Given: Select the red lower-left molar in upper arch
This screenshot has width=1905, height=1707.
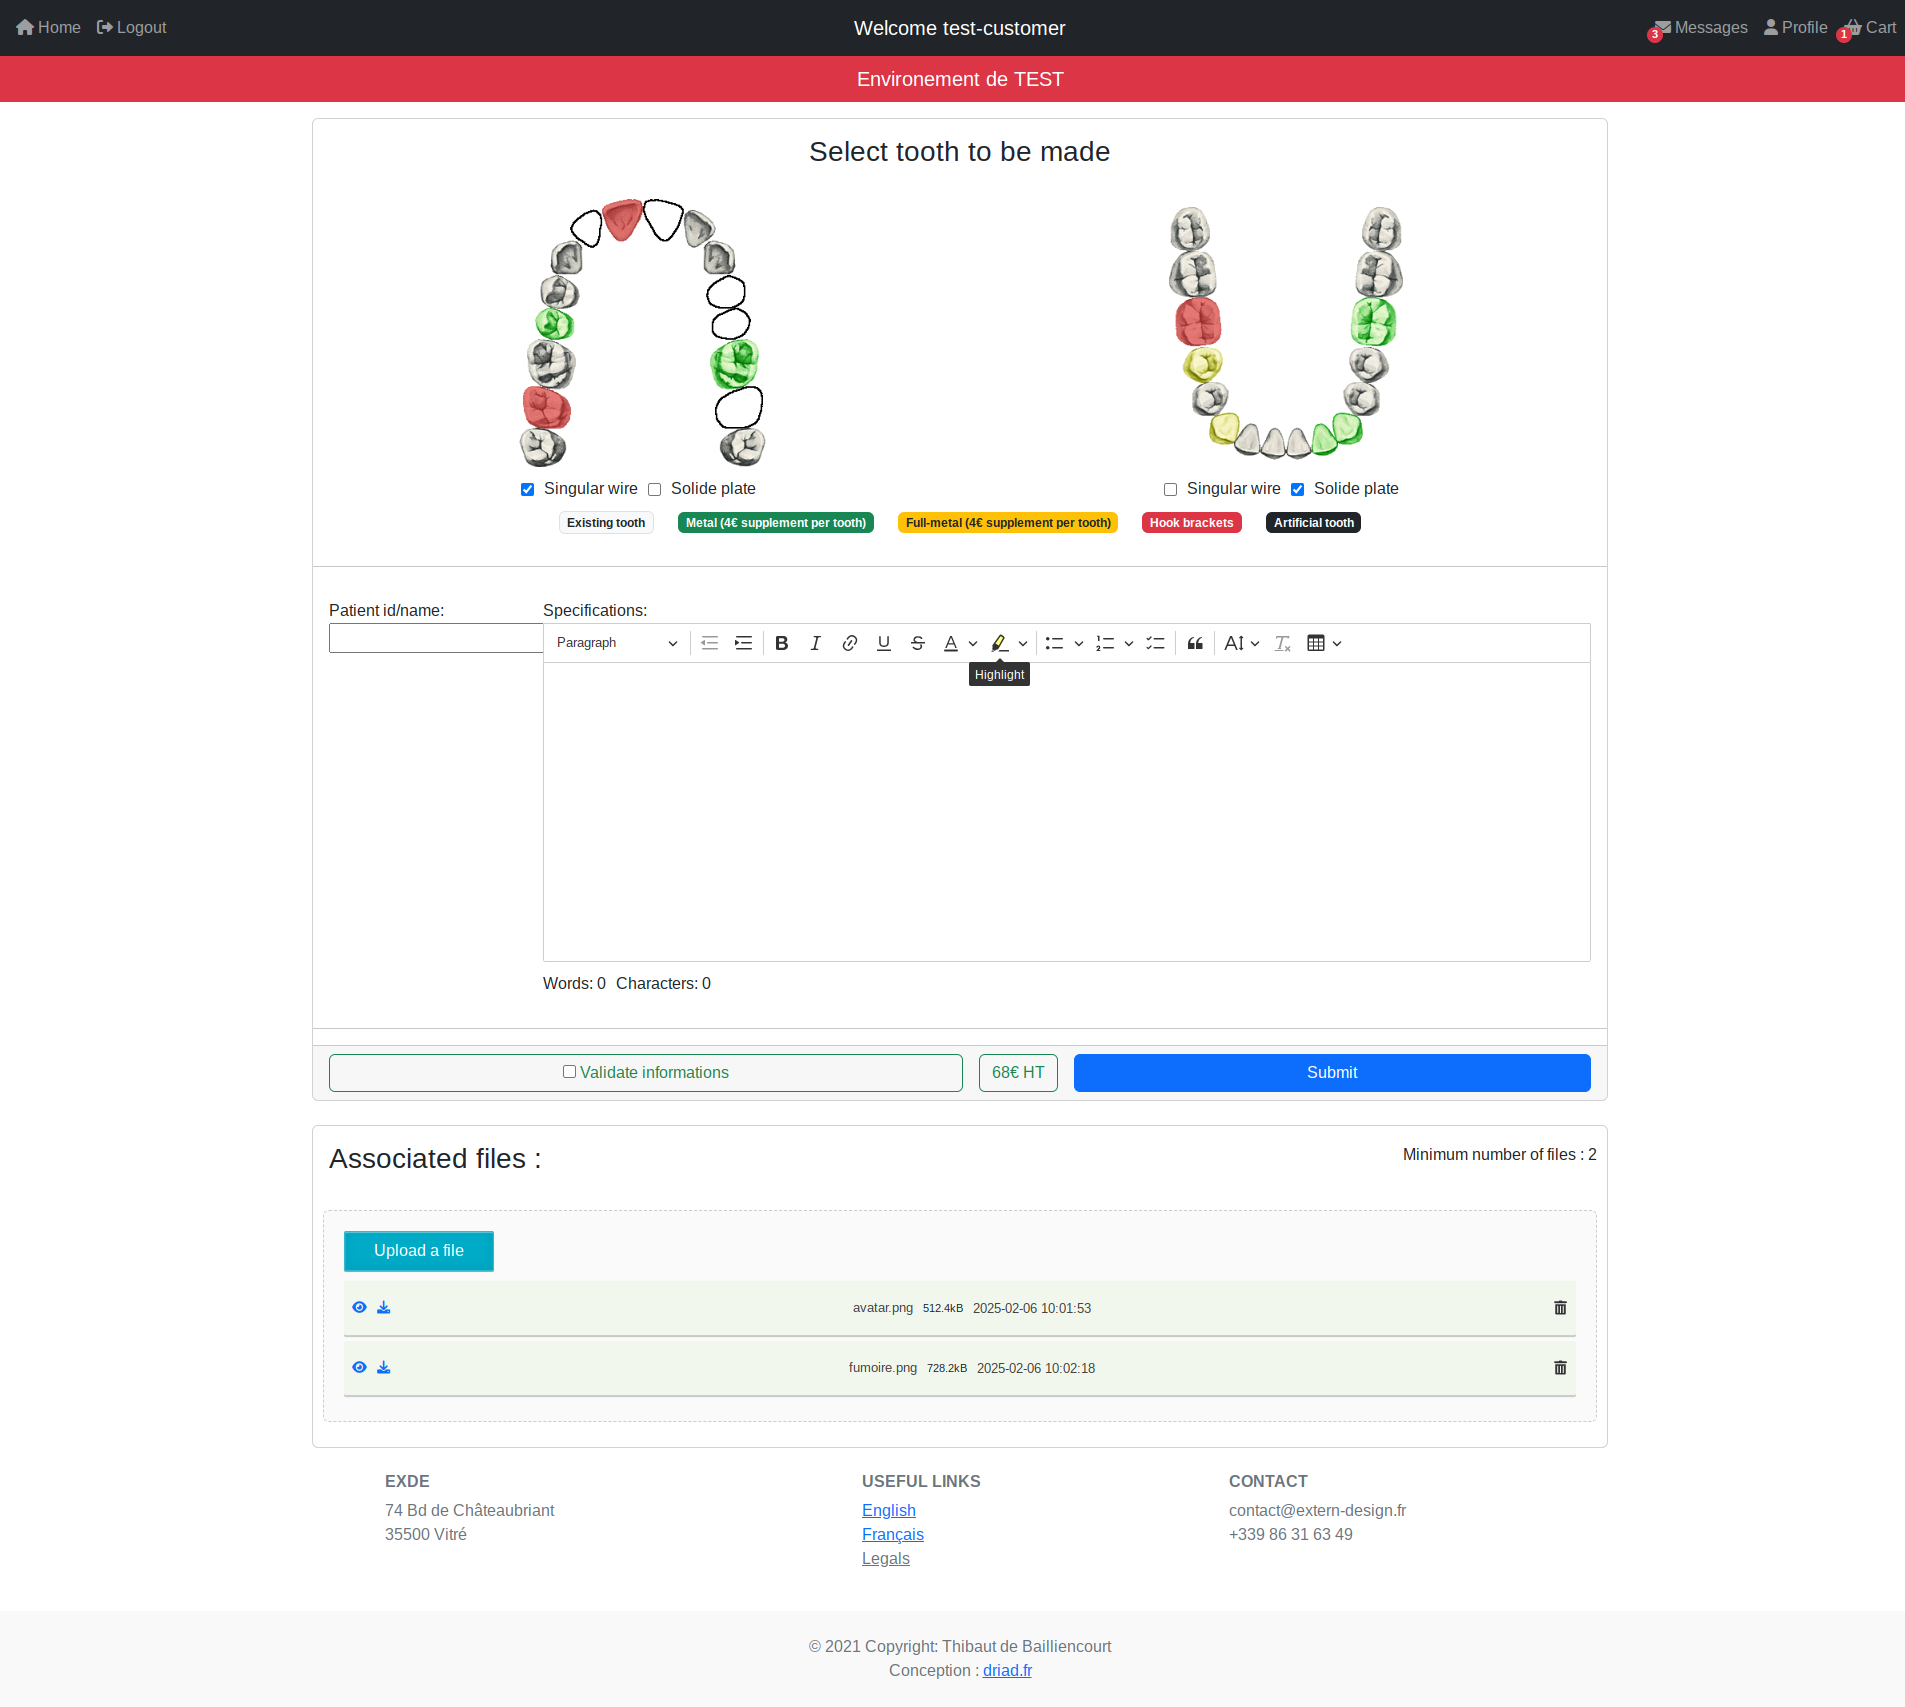Looking at the screenshot, I should tap(546, 408).
